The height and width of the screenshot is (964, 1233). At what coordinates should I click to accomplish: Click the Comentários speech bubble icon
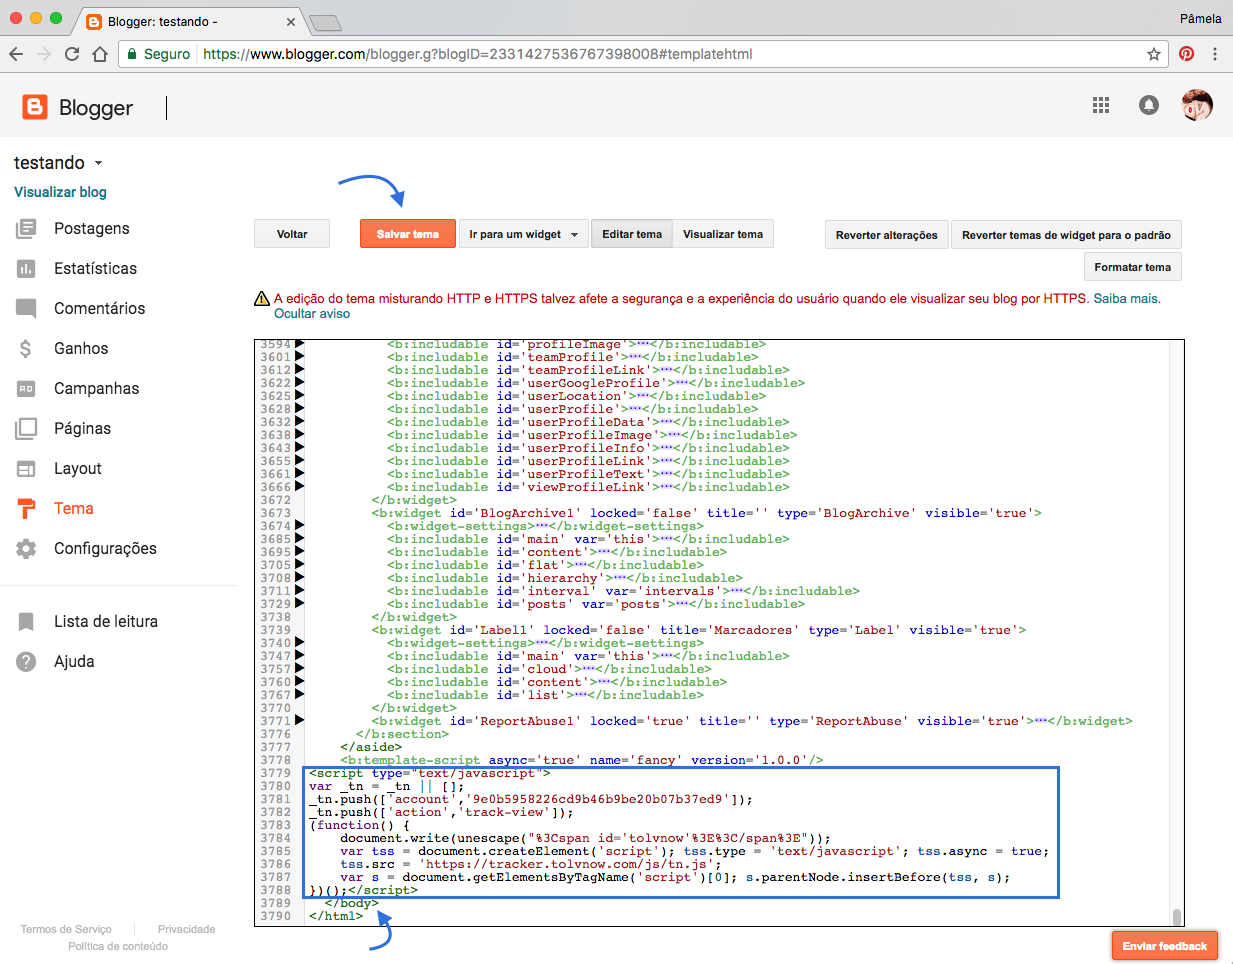pyautogui.click(x=26, y=309)
